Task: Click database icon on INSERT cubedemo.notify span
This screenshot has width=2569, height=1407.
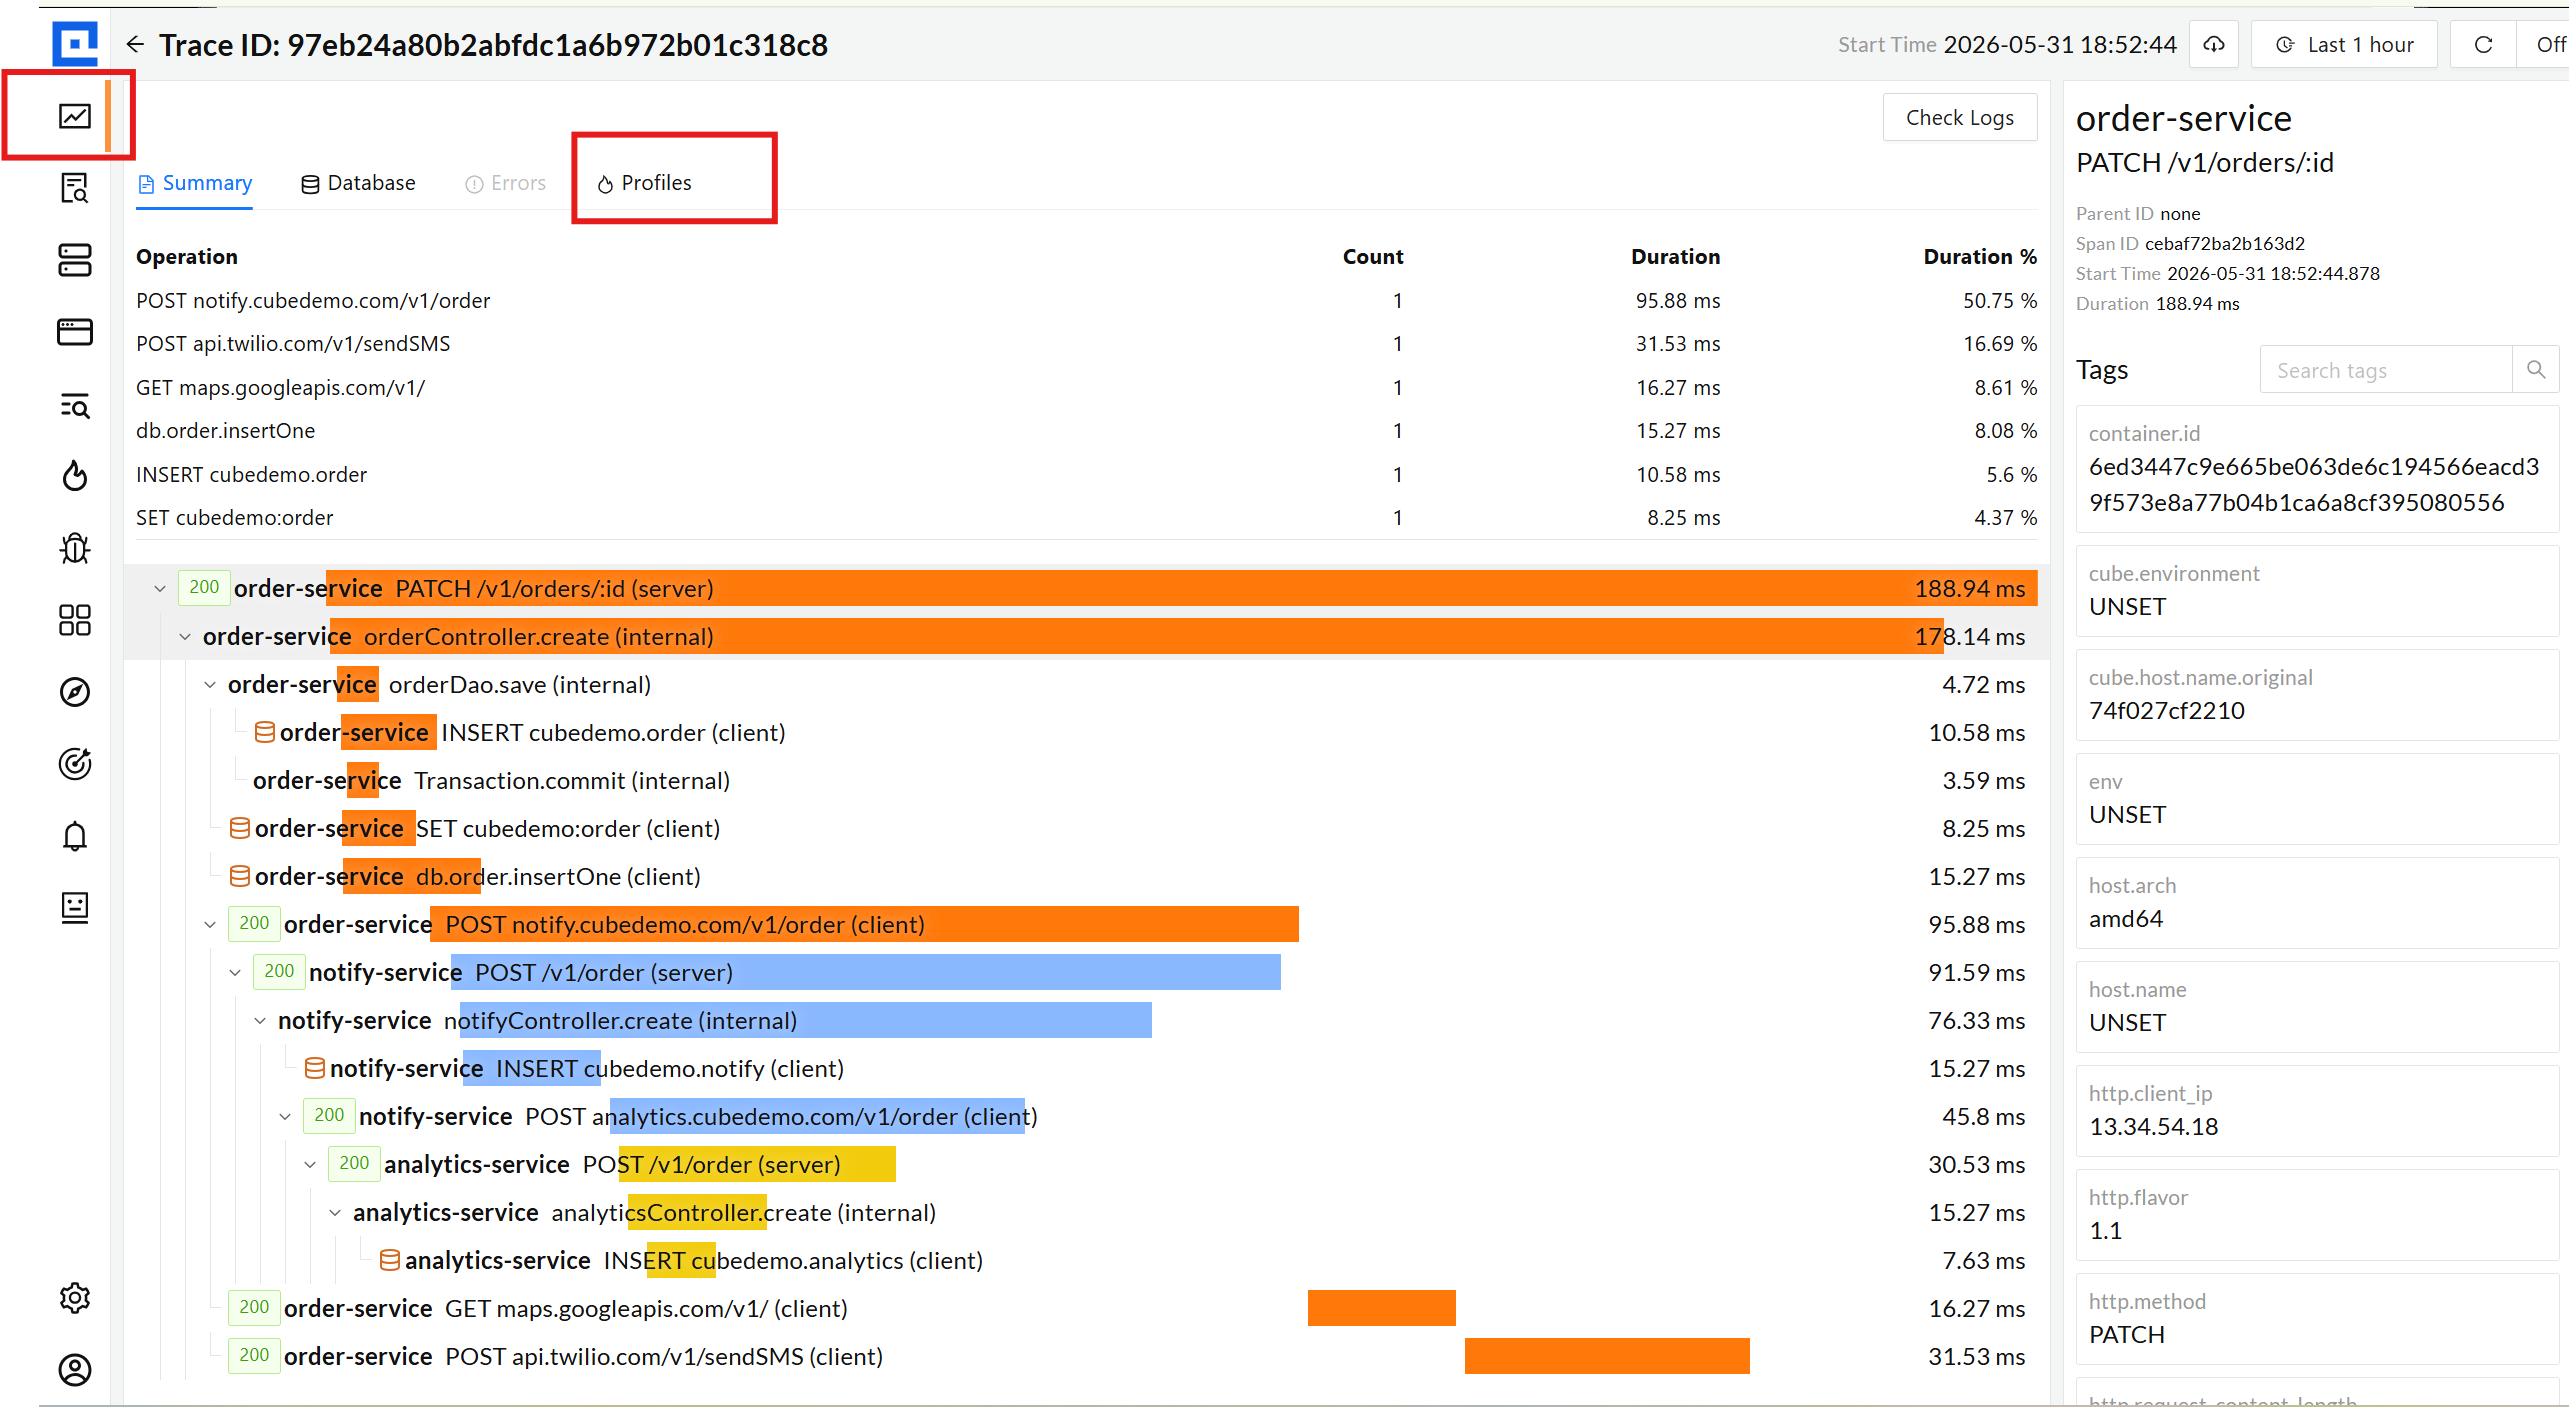Action: (315, 1069)
